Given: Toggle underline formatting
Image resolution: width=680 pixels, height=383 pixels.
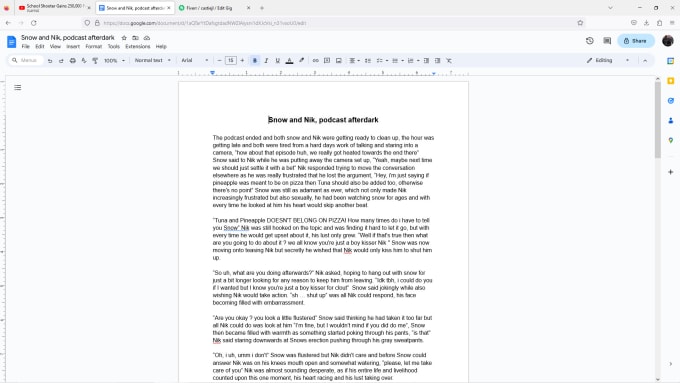Looking at the screenshot, I should pos(278,61).
